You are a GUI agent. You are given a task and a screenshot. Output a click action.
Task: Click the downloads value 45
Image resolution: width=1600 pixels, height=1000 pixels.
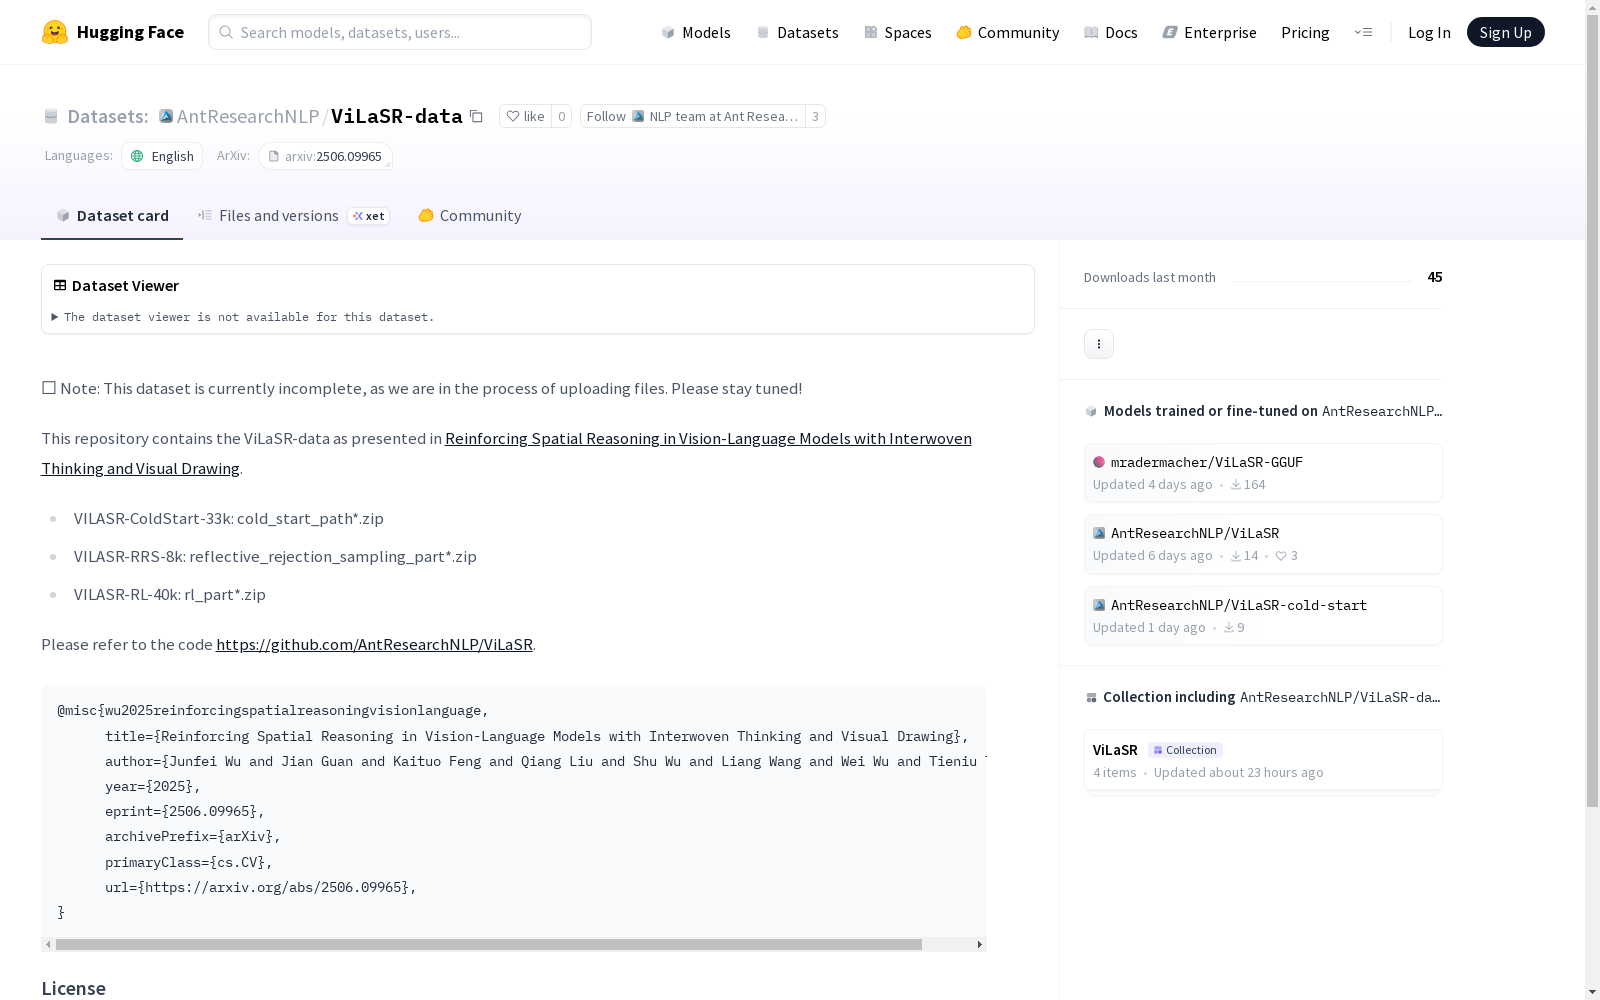[1435, 277]
